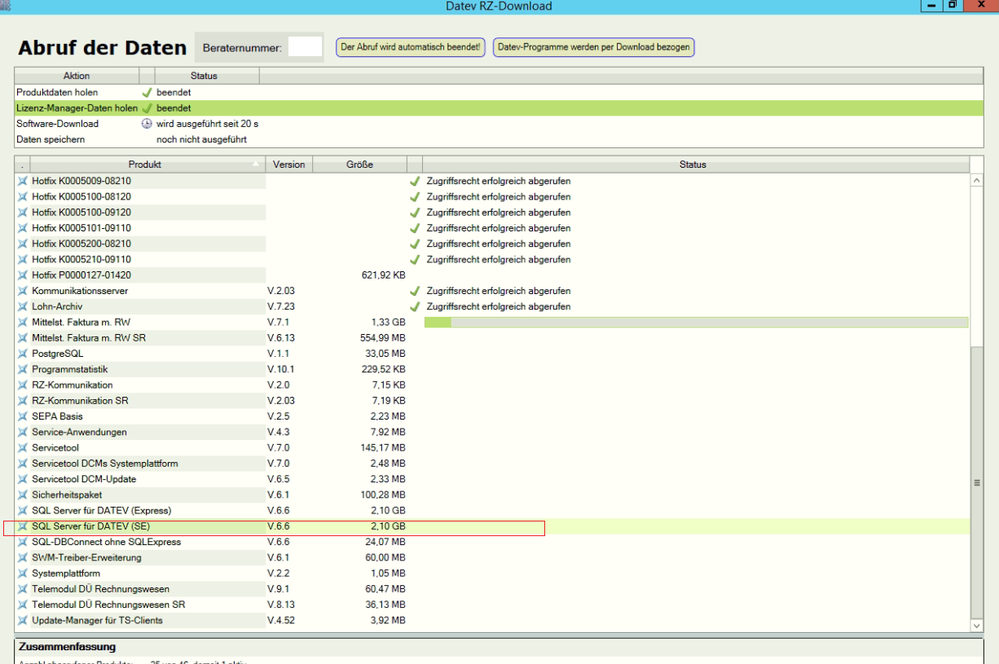Screen dimensions: 999x664
Task: Select Servicetool DCM-Update row
Action: [492, 479]
